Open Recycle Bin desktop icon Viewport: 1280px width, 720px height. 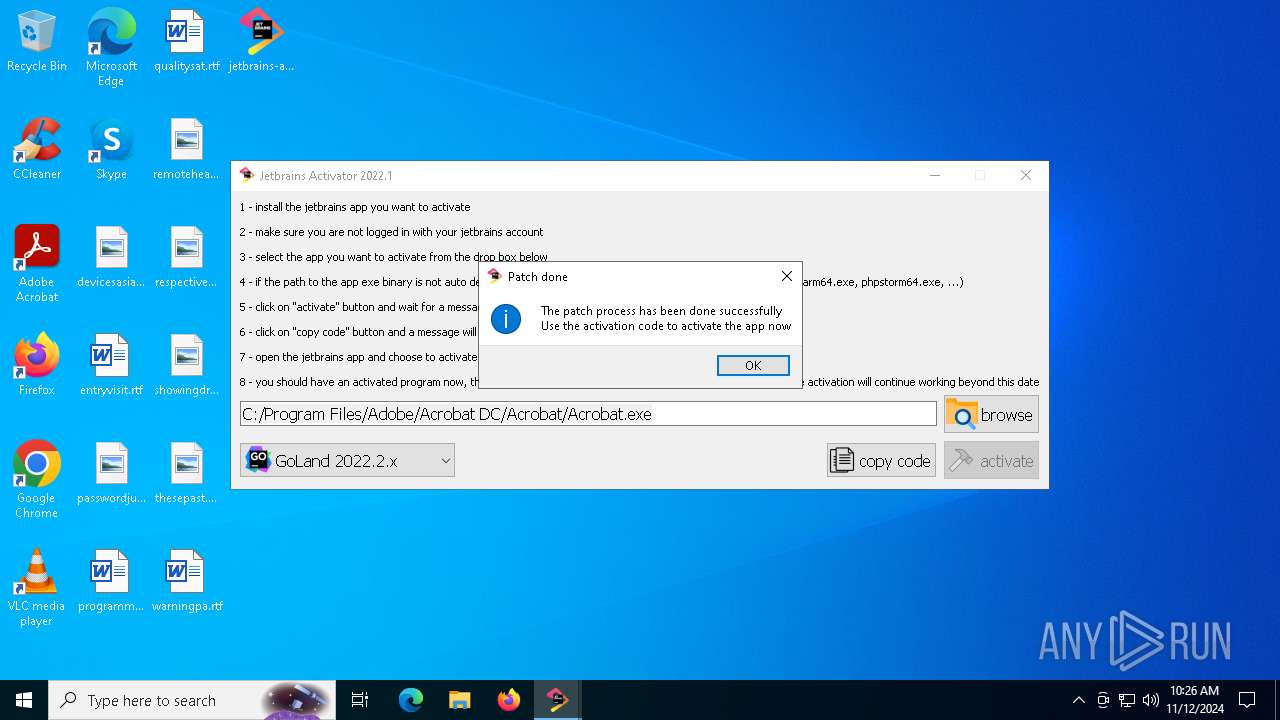[37, 42]
